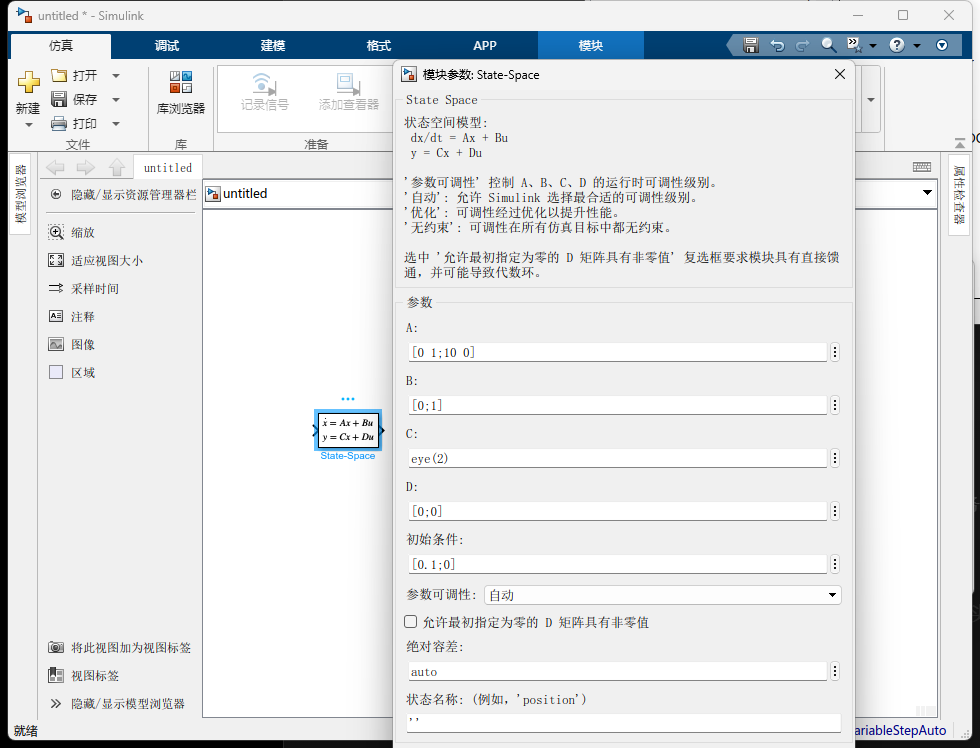The image size is (980, 748).
Task: Switch to the 仿真 tab
Action: tap(61, 46)
